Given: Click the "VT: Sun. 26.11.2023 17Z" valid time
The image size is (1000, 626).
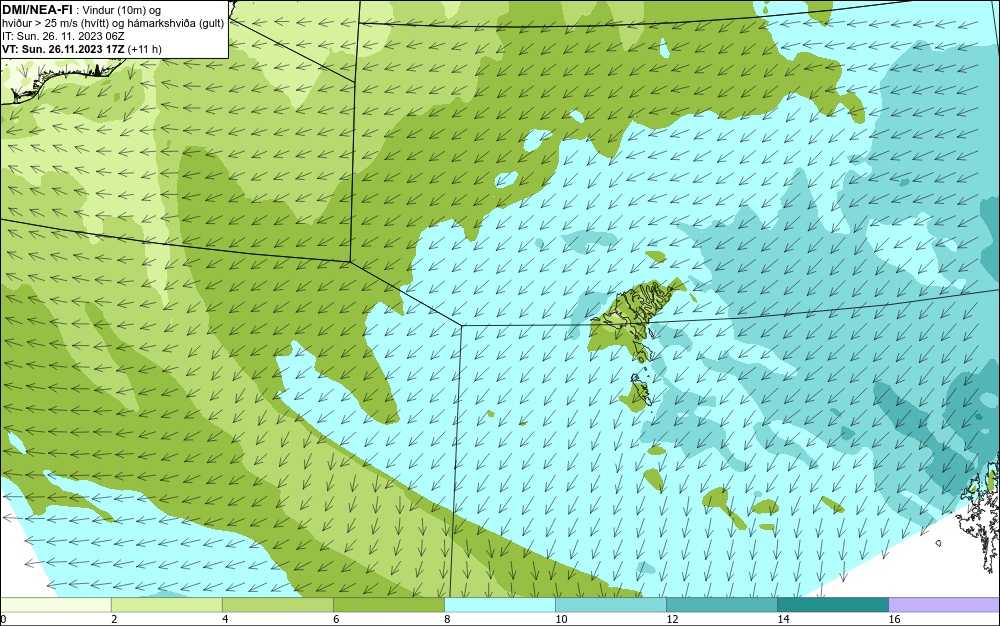Looking at the screenshot, I should pos(63,49).
